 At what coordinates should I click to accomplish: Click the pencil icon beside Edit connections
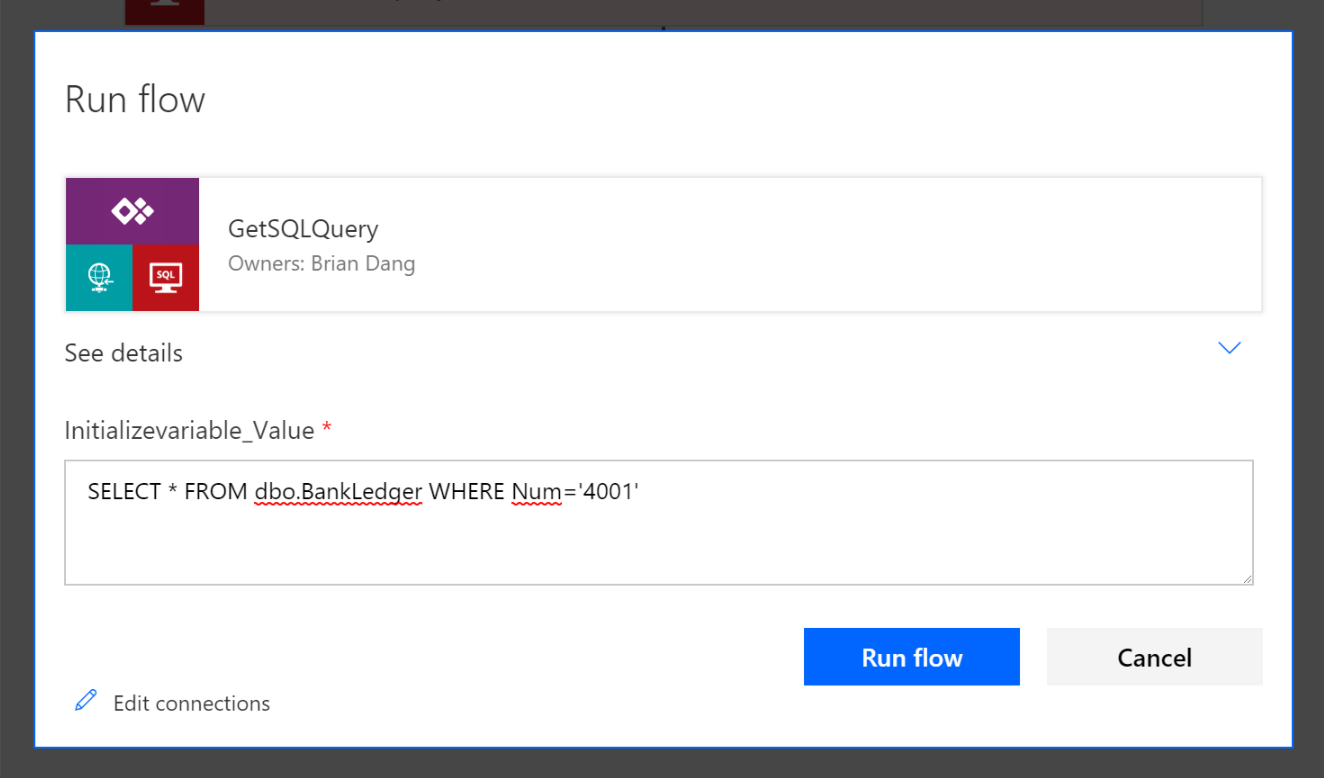coord(86,701)
